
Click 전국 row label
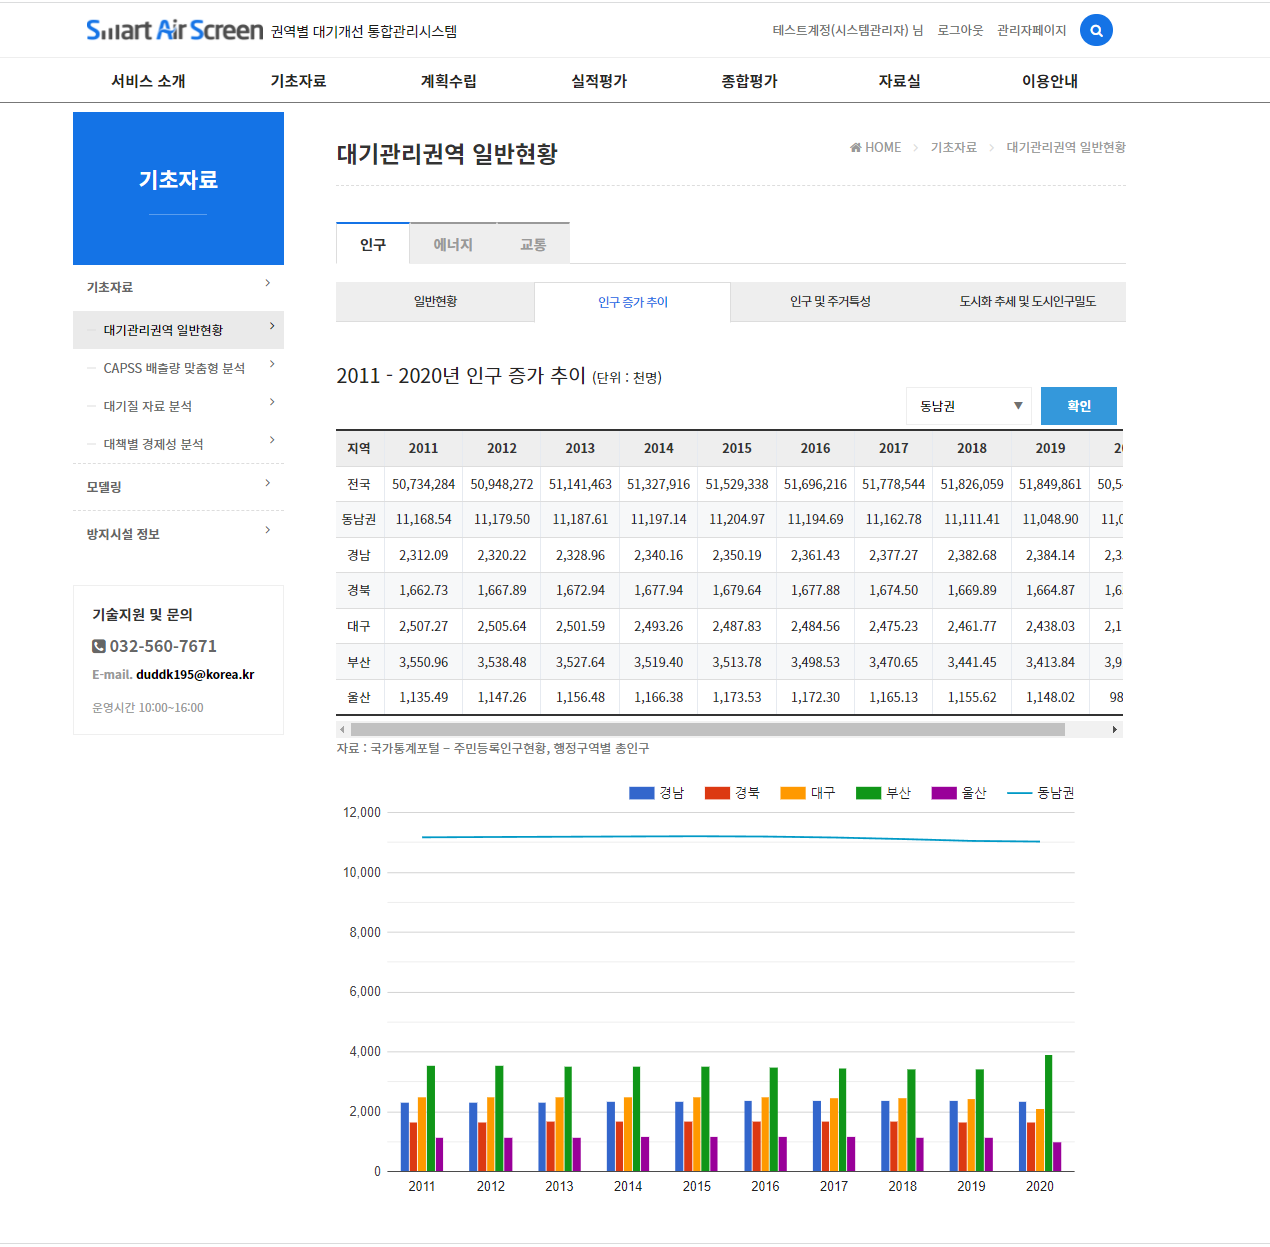click(359, 484)
